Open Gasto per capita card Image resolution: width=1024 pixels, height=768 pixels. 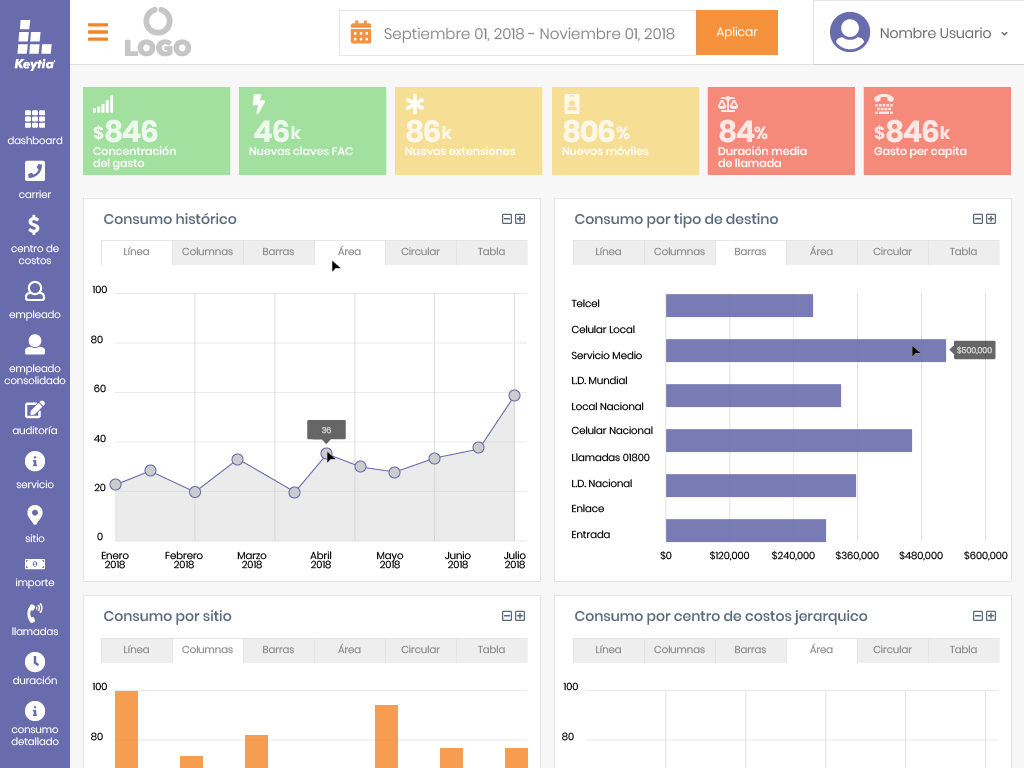(938, 131)
